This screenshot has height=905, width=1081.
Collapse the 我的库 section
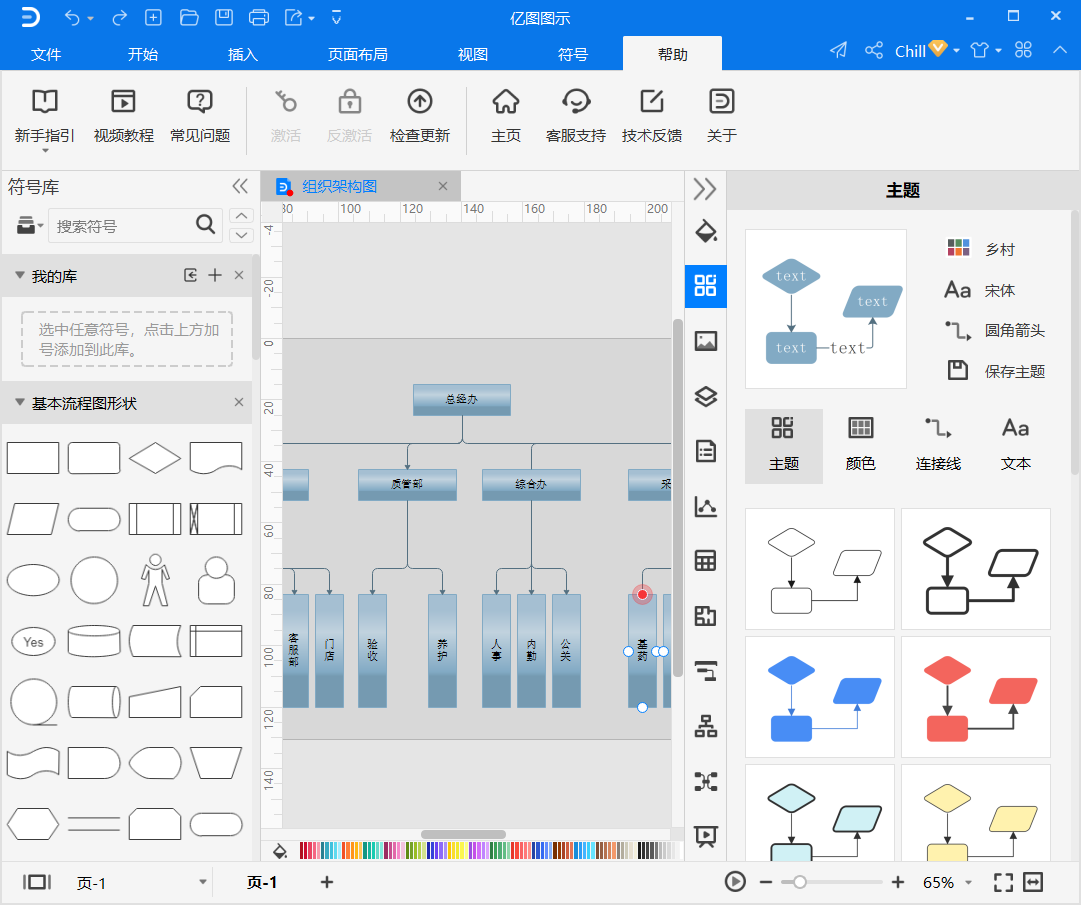(19, 275)
